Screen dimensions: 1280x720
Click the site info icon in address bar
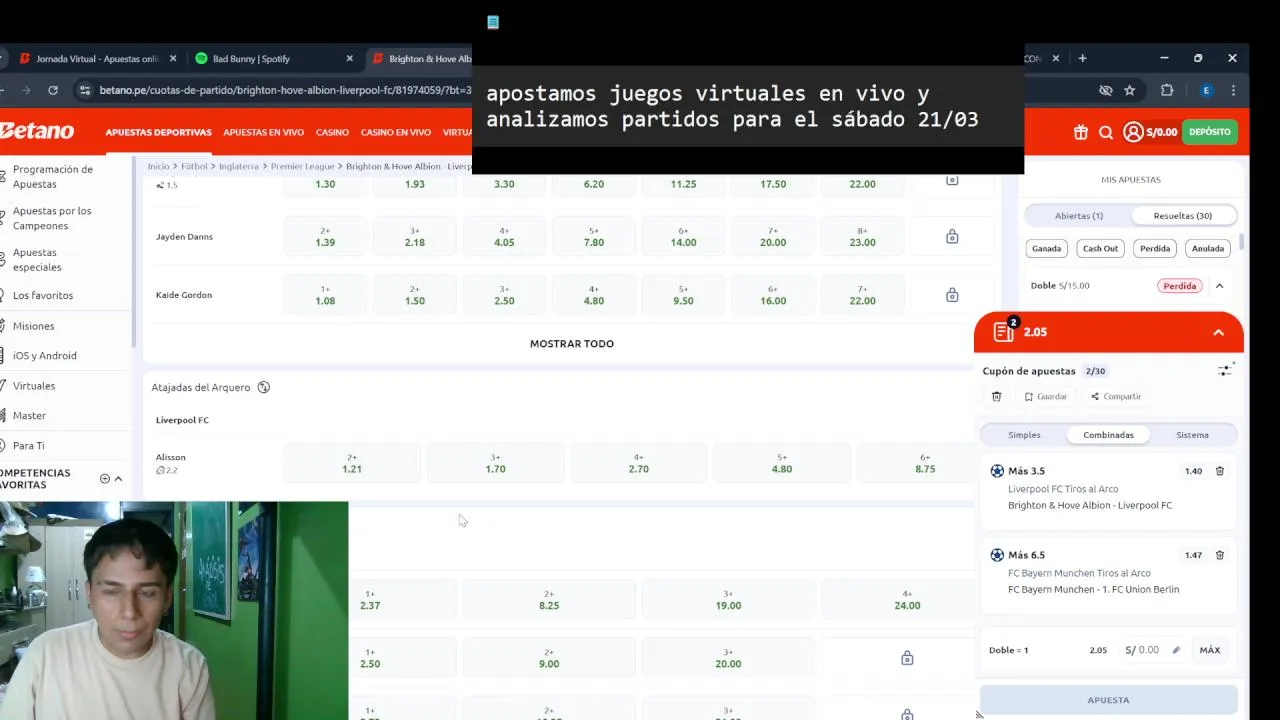[84, 90]
